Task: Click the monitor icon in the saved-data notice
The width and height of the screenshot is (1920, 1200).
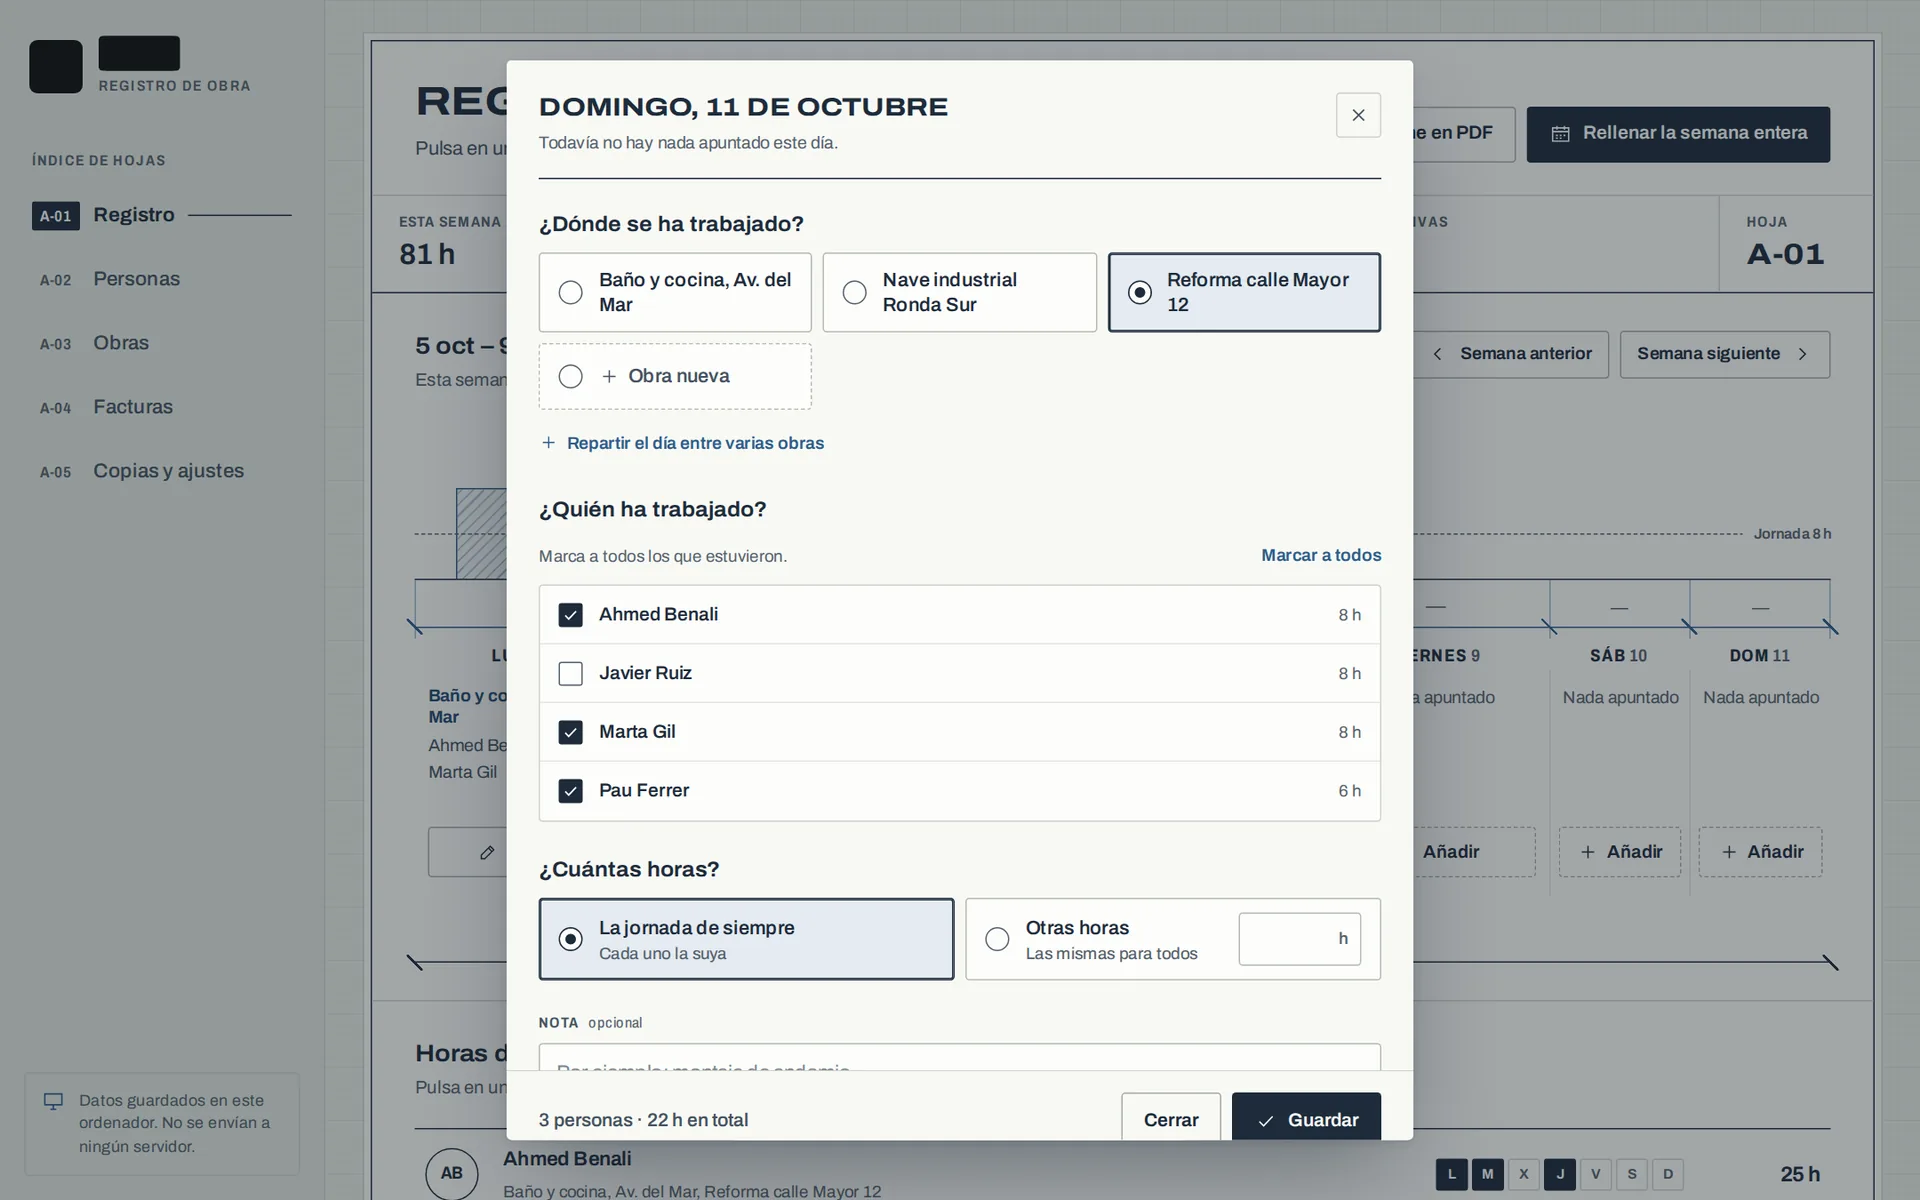Action: (53, 1101)
